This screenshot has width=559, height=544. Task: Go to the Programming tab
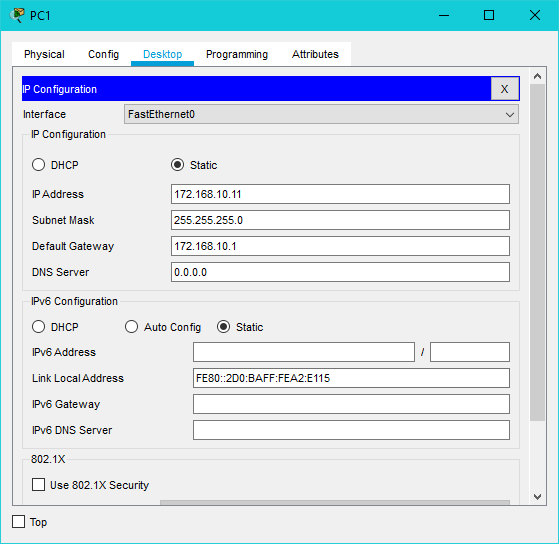tap(237, 54)
